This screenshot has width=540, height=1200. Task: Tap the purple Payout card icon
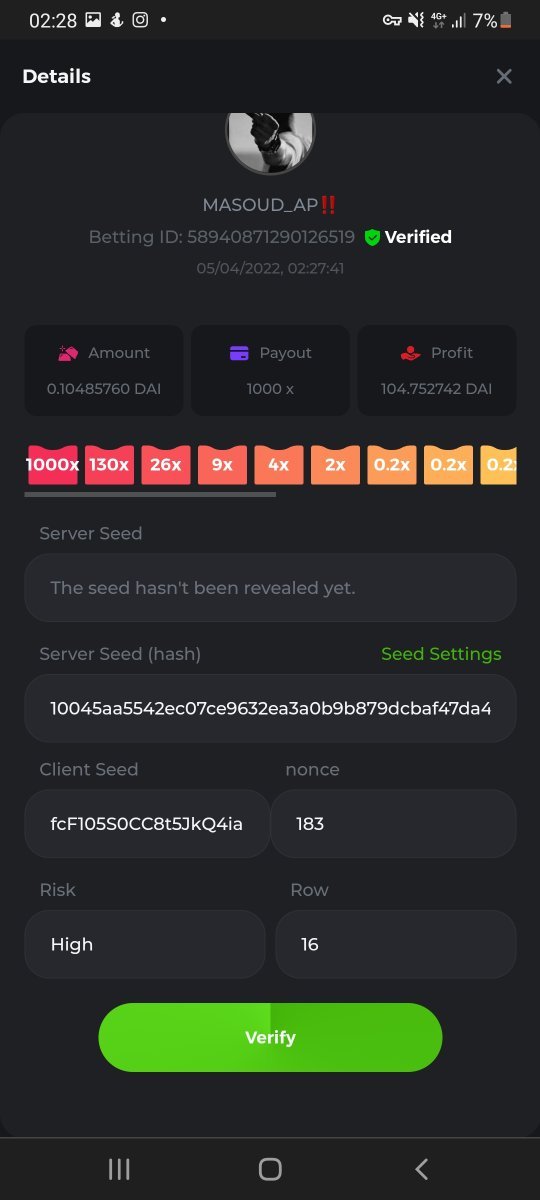239,353
